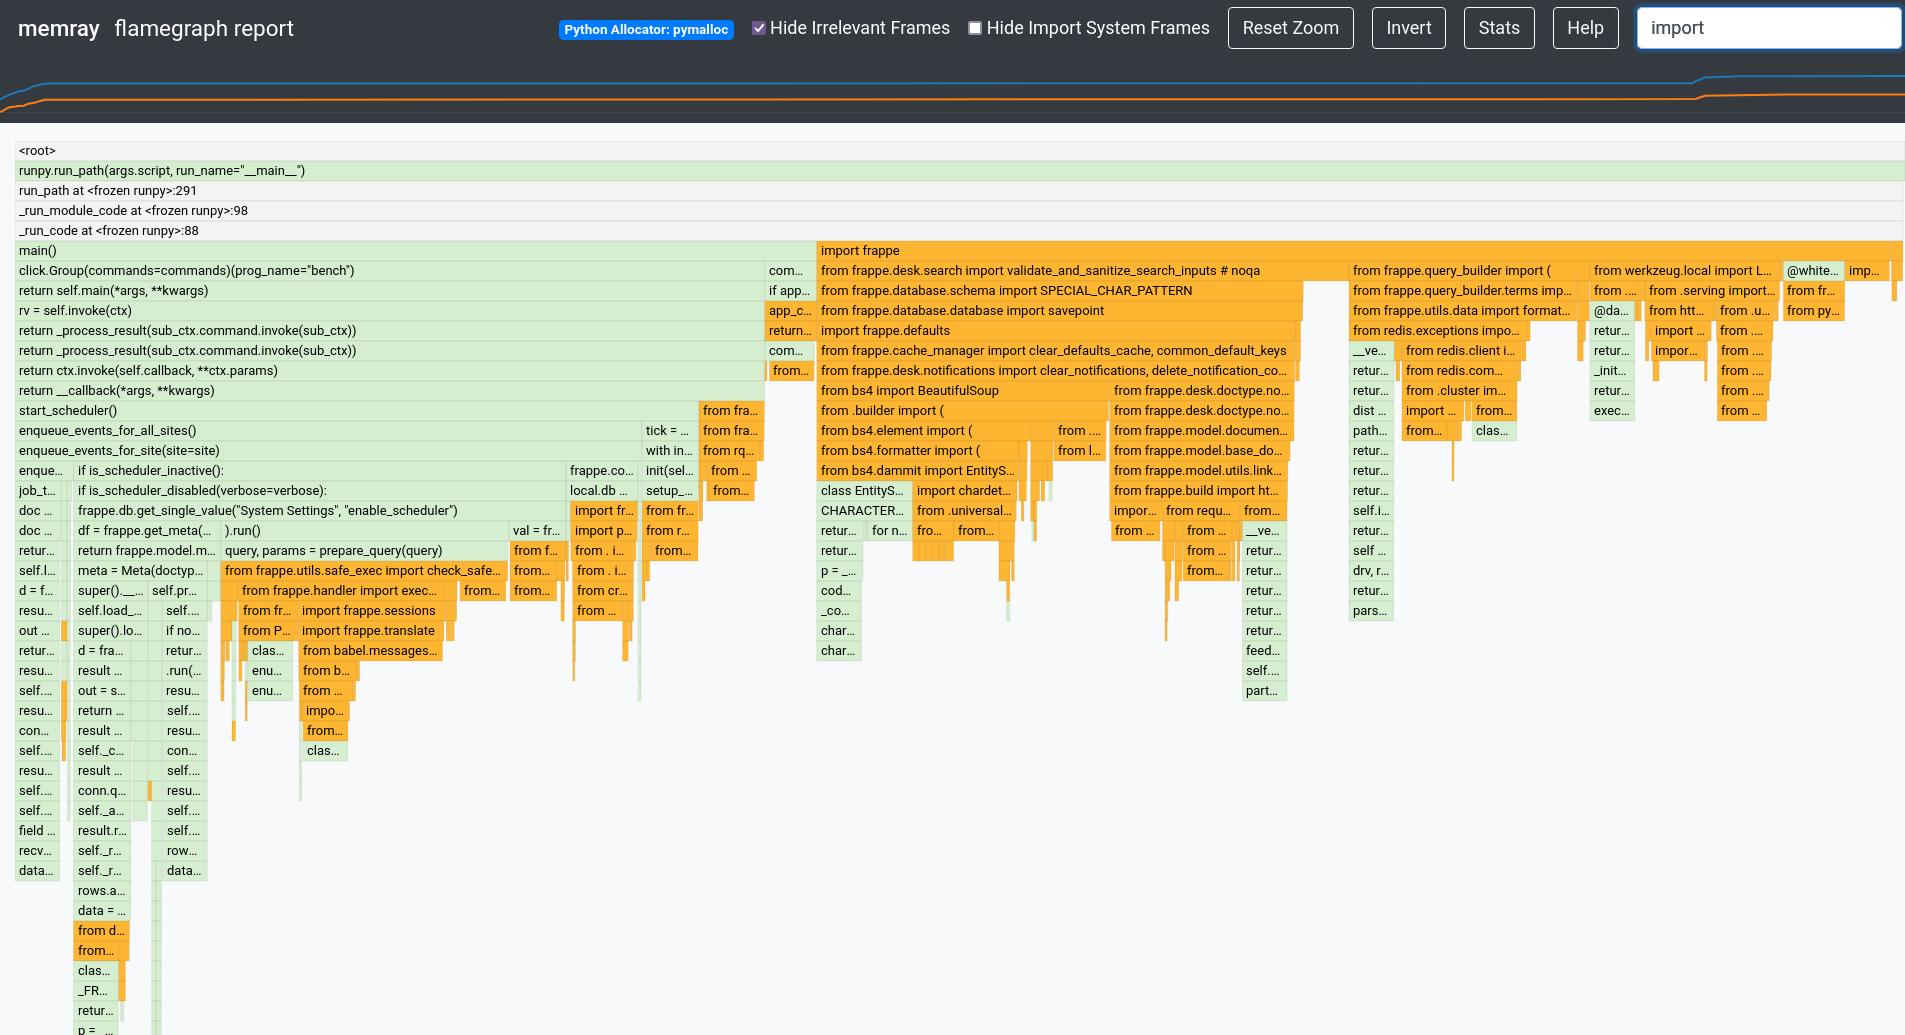Select 'from frappe.build import ht...' frame
The height and width of the screenshot is (1035, 1905).
(x=1199, y=491)
